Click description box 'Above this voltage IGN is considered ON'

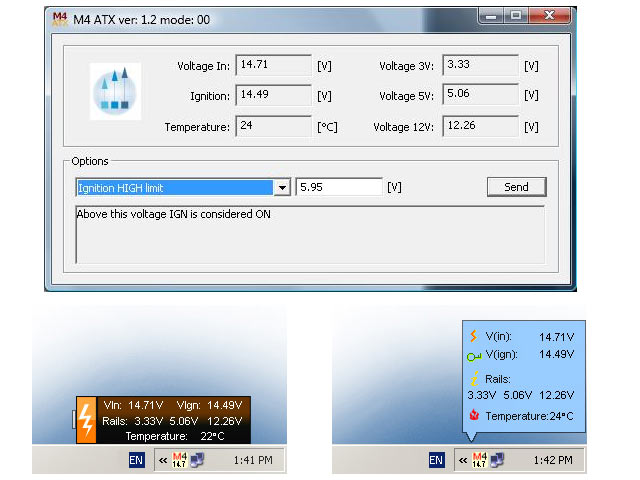(310, 235)
